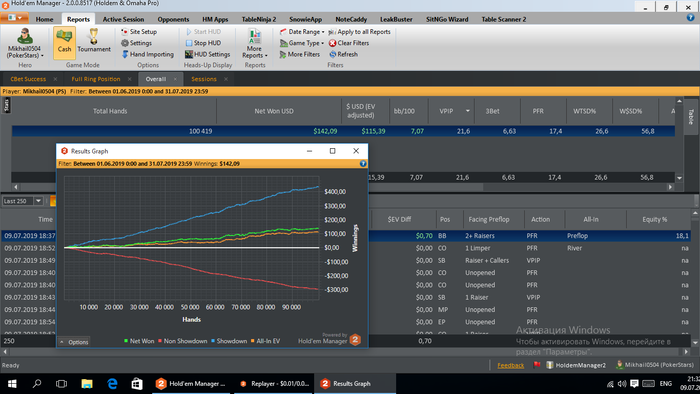This screenshot has height=394, width=700.
Task: Switch to the Sessions report tab
Action: point(204,79)
